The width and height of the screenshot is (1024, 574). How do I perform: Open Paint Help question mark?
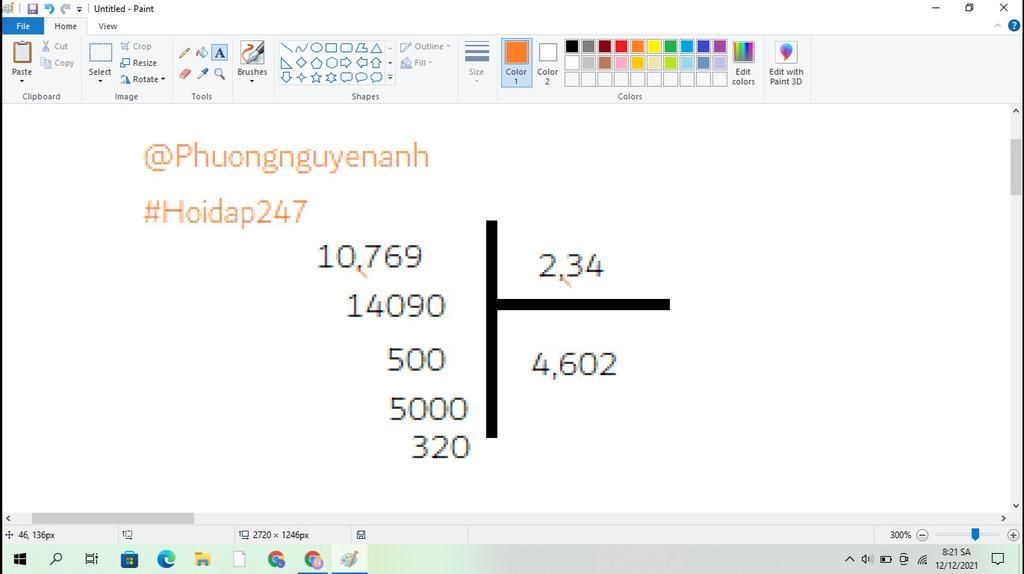1014,25
